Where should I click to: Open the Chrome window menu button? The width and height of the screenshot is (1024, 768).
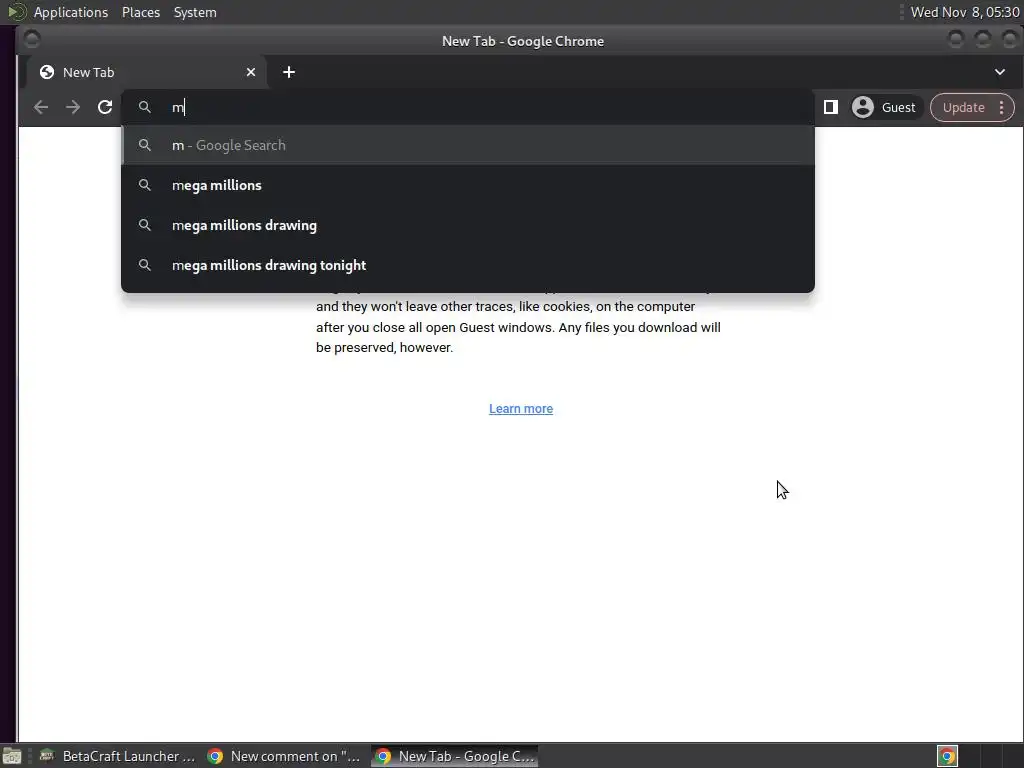pos(31,40)
